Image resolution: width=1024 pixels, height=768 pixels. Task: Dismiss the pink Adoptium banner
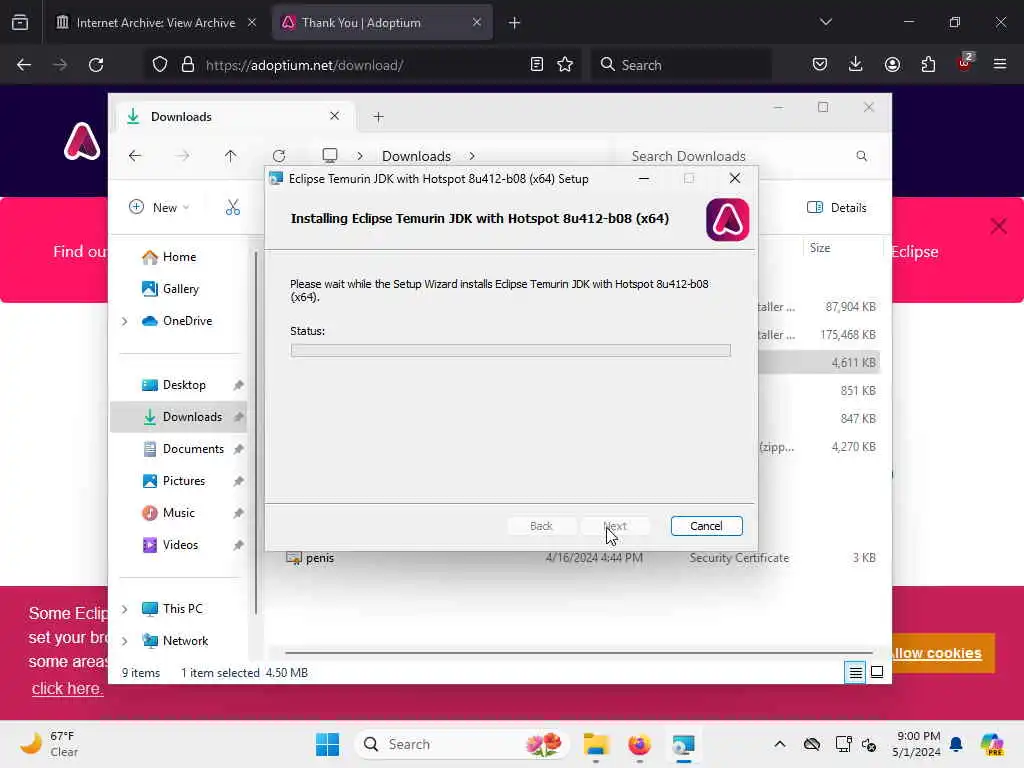pos(999,227)
